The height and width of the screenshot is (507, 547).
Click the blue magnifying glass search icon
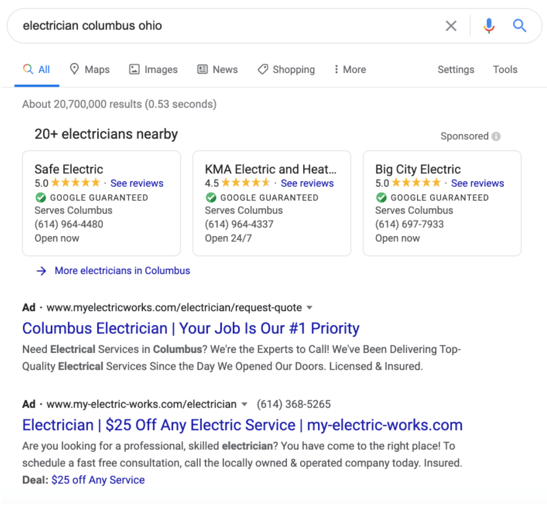519,26
